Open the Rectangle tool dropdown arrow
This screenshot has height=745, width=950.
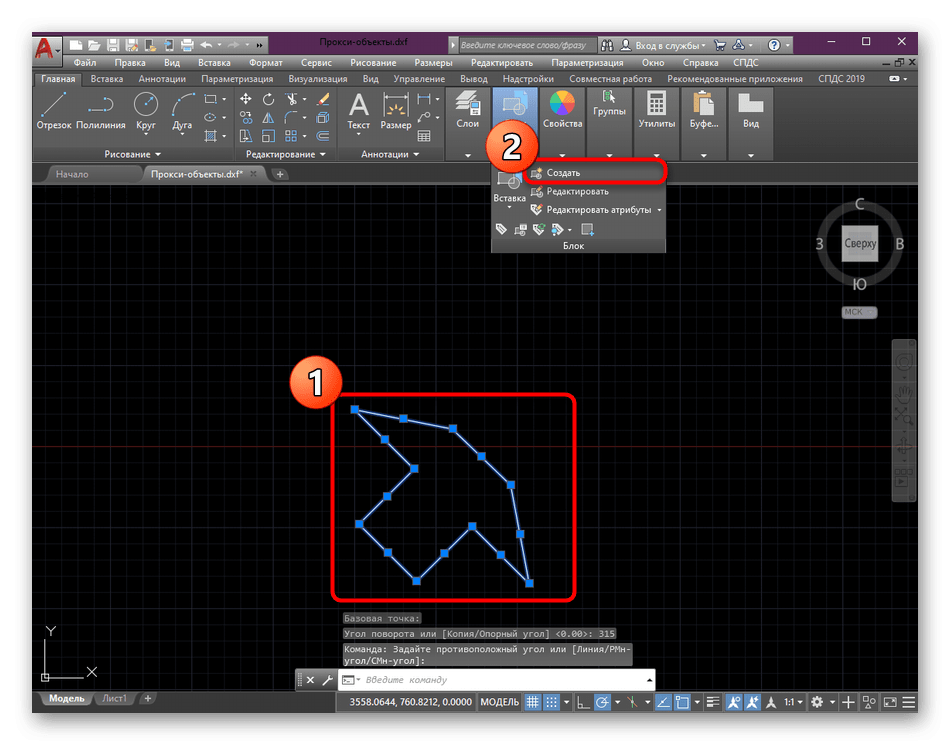[224, 99]
